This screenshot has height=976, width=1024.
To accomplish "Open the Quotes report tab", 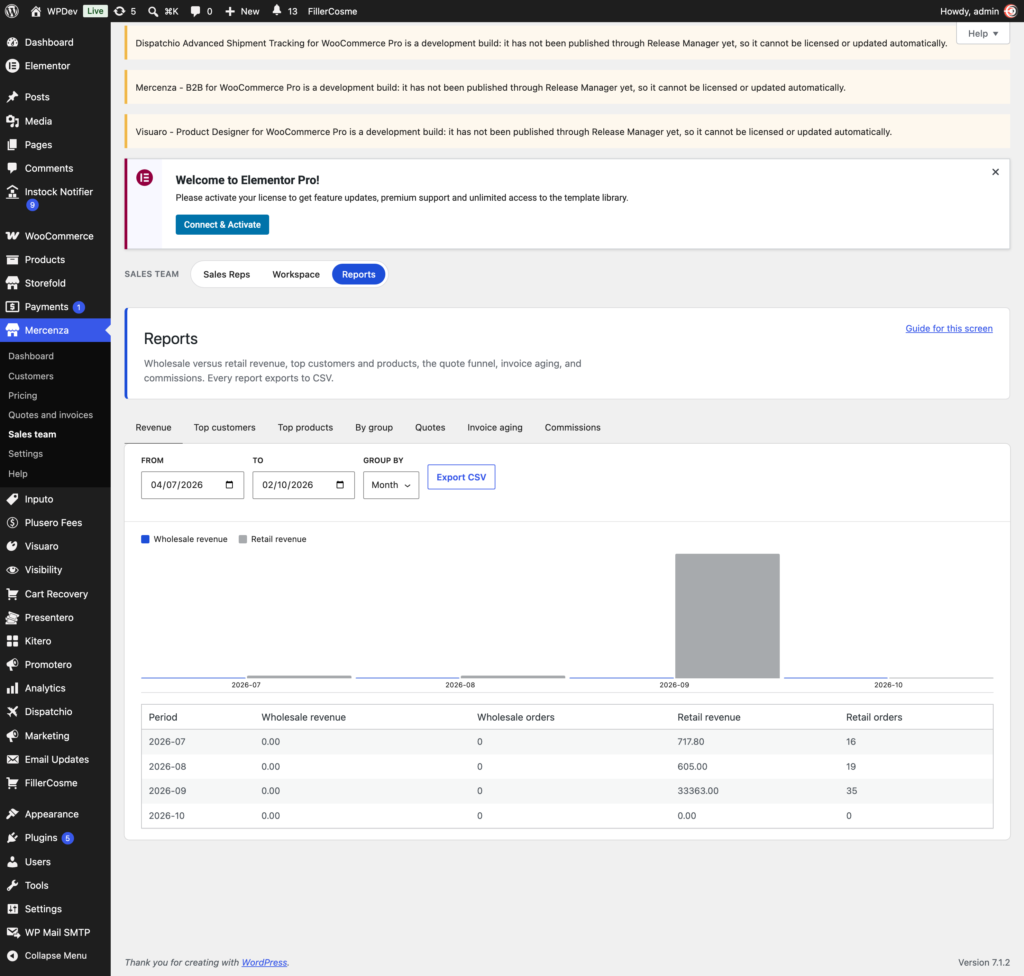I will 430,427.
